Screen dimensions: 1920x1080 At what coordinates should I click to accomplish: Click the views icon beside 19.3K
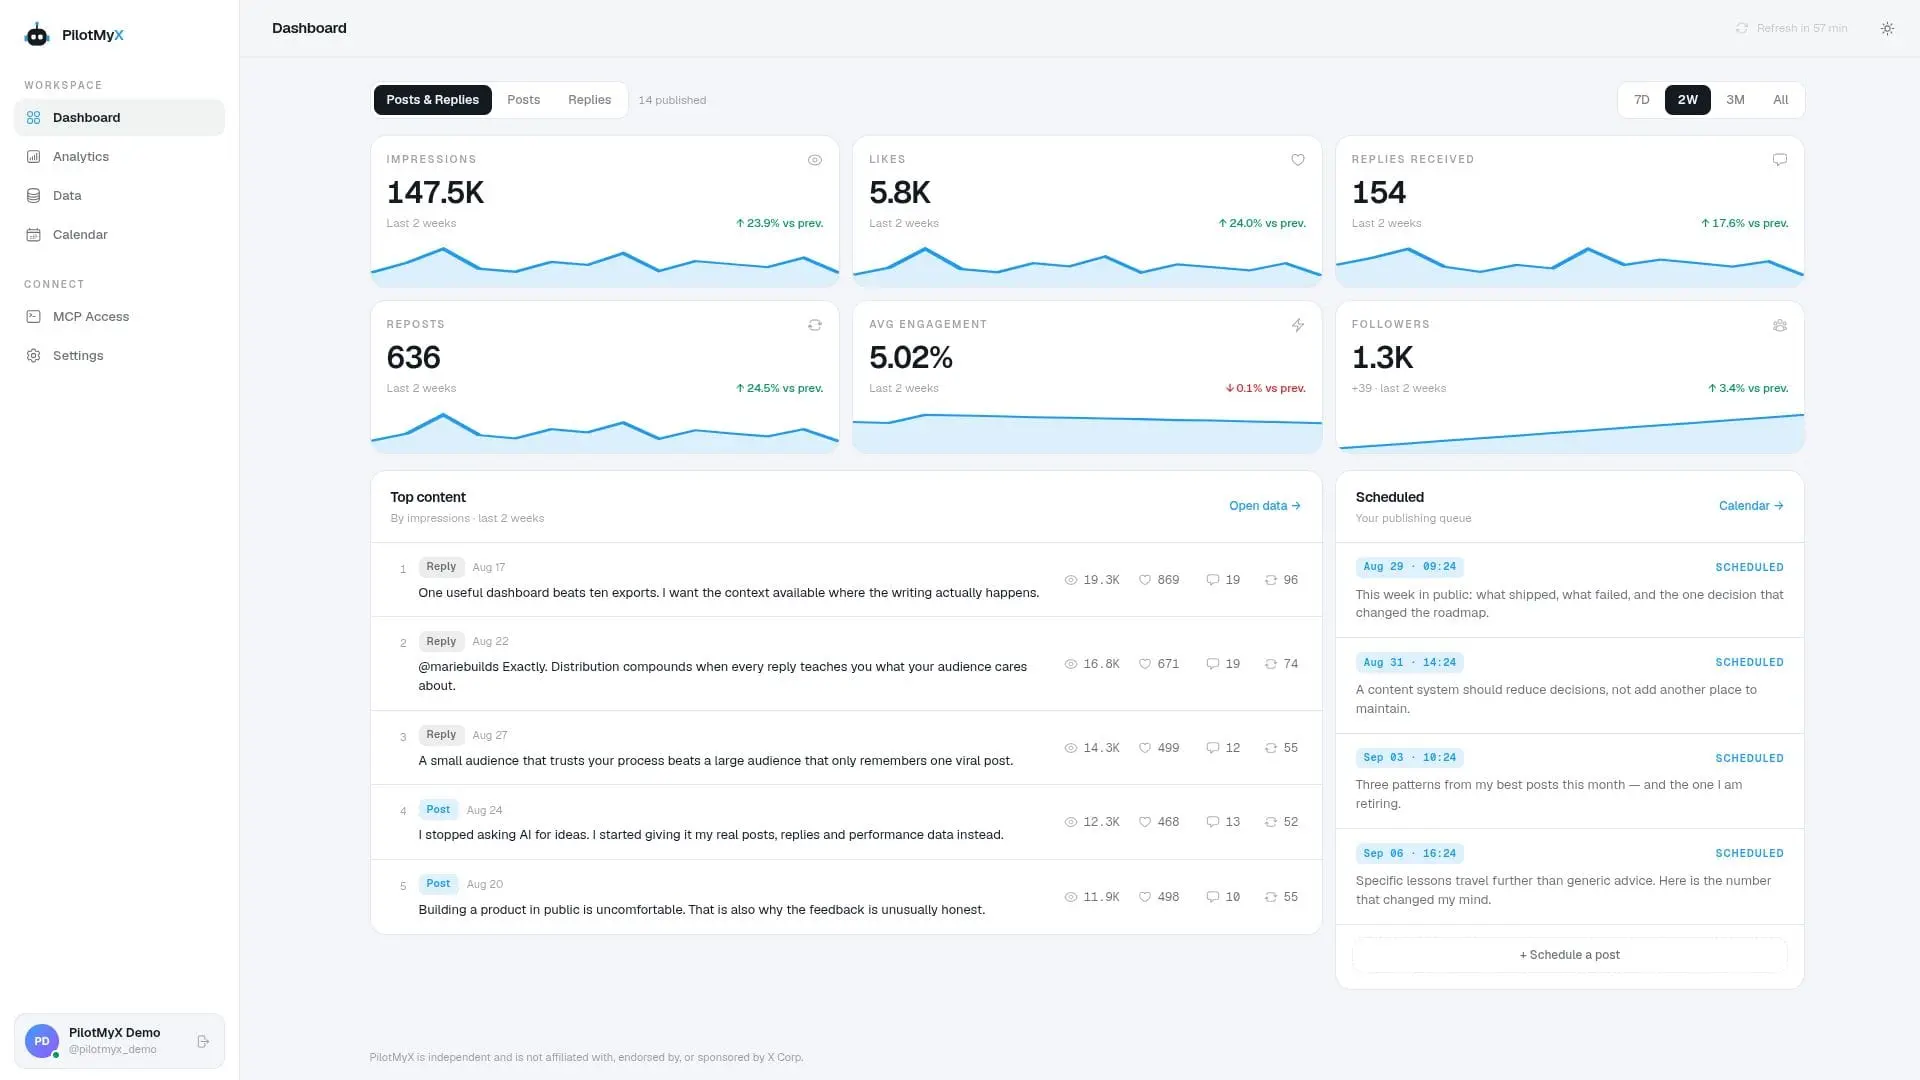click(x=1071, y=580)
